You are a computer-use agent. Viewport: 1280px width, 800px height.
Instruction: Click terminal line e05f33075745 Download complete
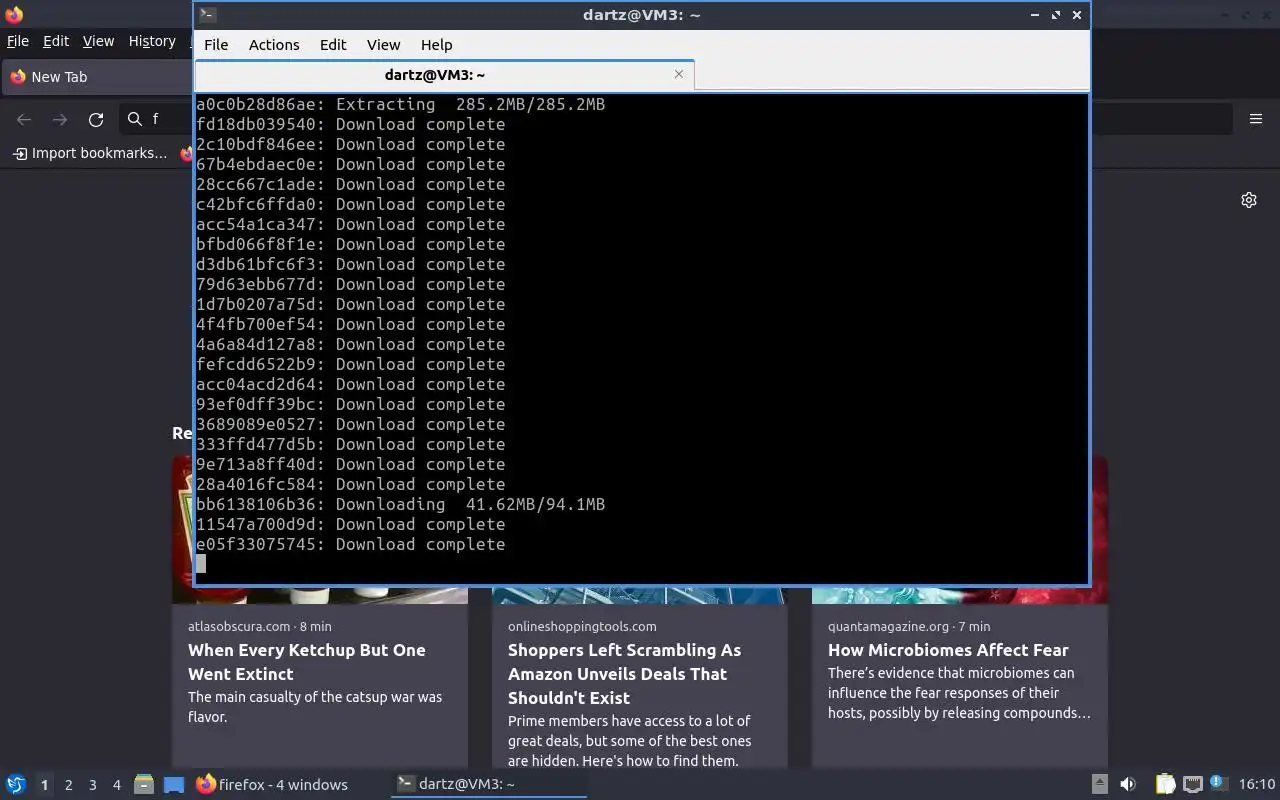pyautogui.click(x=350, y=544)
